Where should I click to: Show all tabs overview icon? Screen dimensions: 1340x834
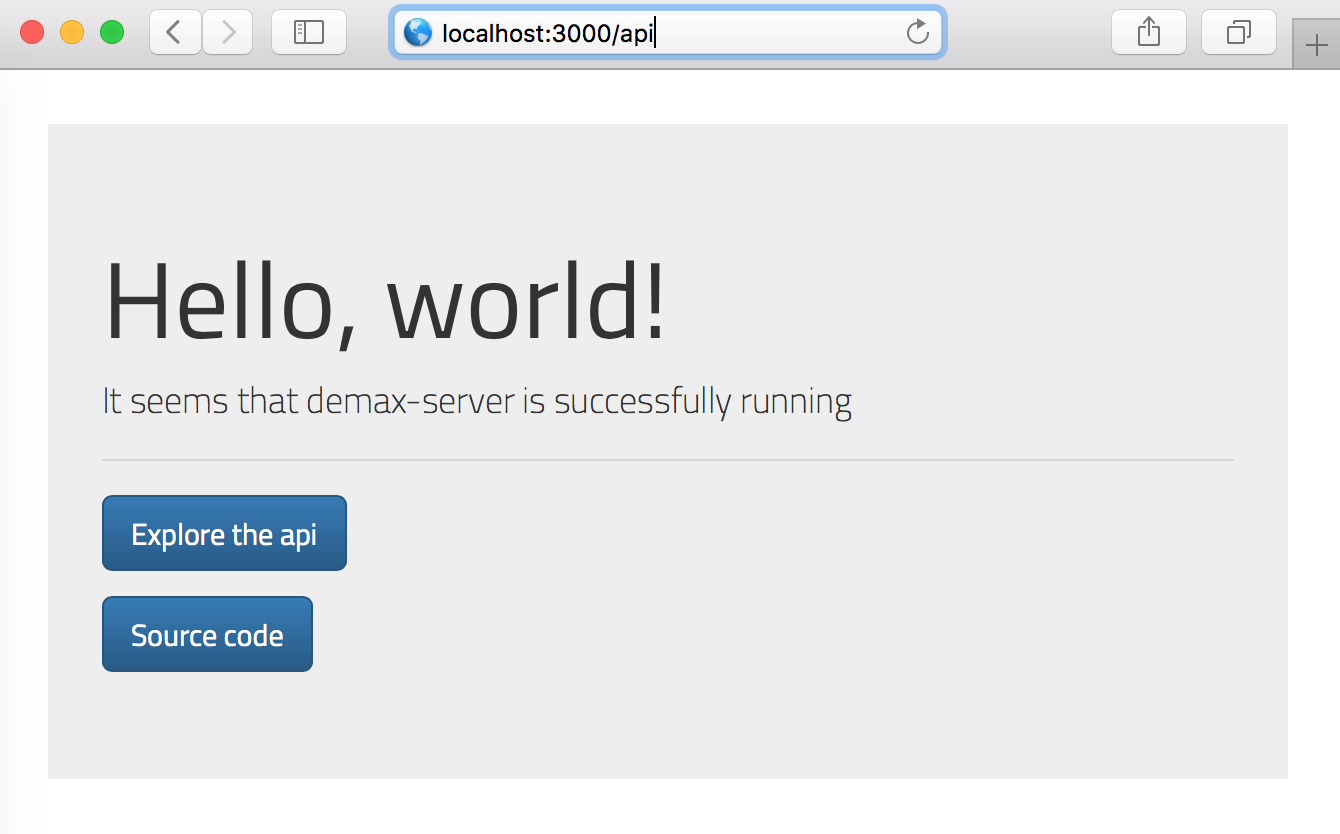click(x=1239, y=32)
